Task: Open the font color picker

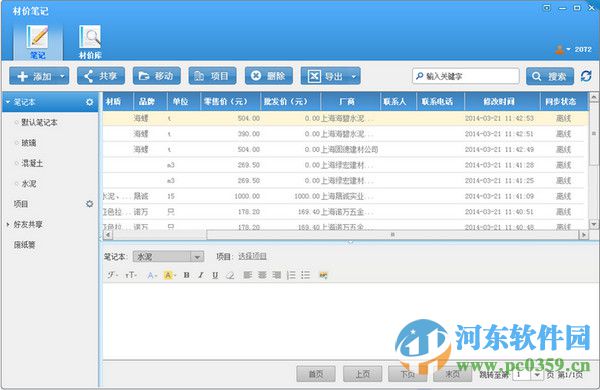Action: point(152,275)
